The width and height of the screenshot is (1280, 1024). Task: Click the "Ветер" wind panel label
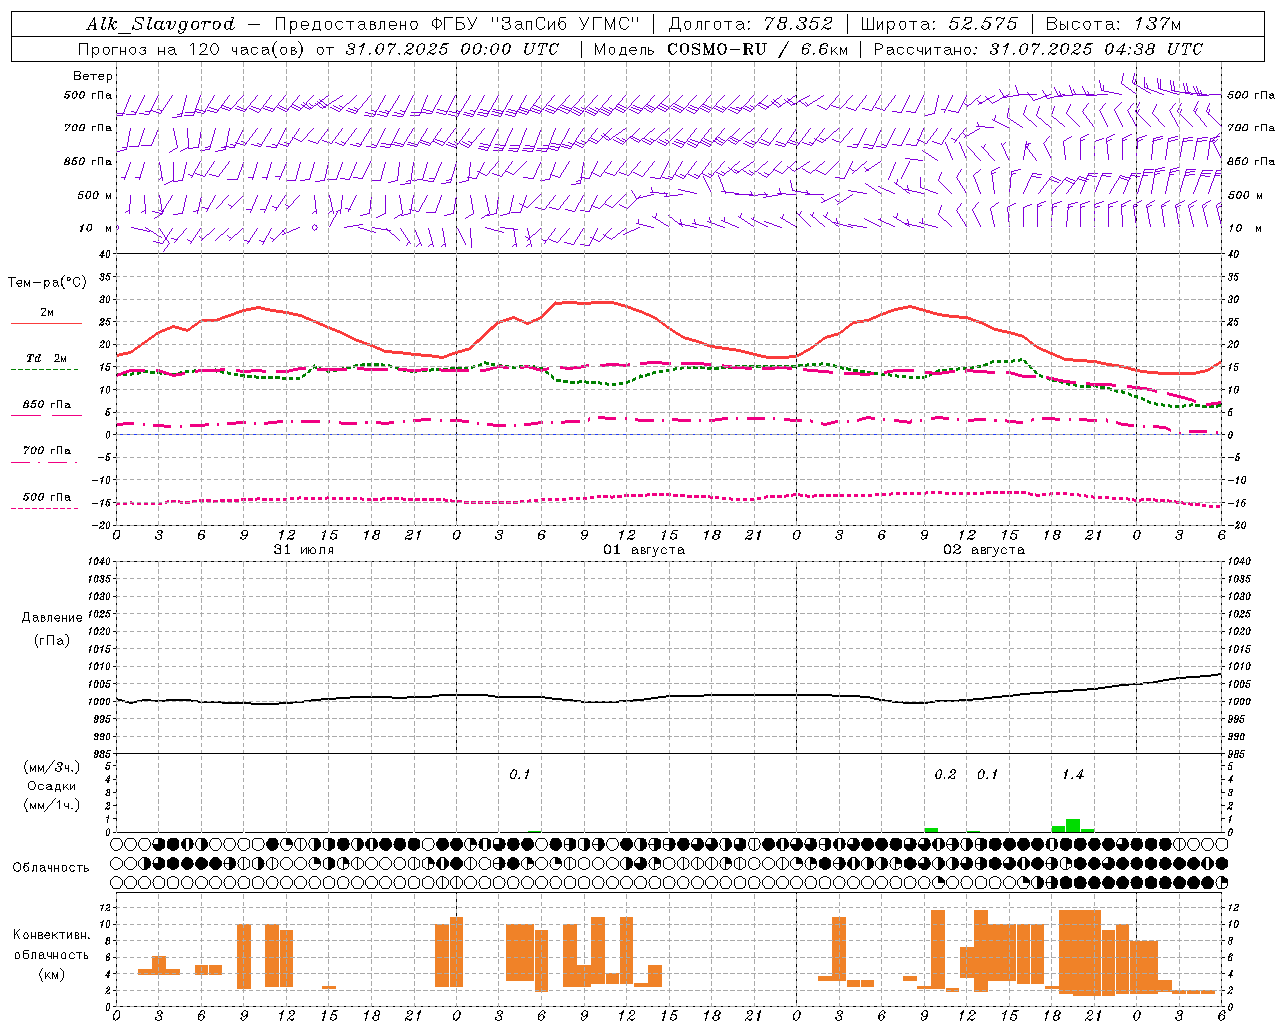(93, 76)
